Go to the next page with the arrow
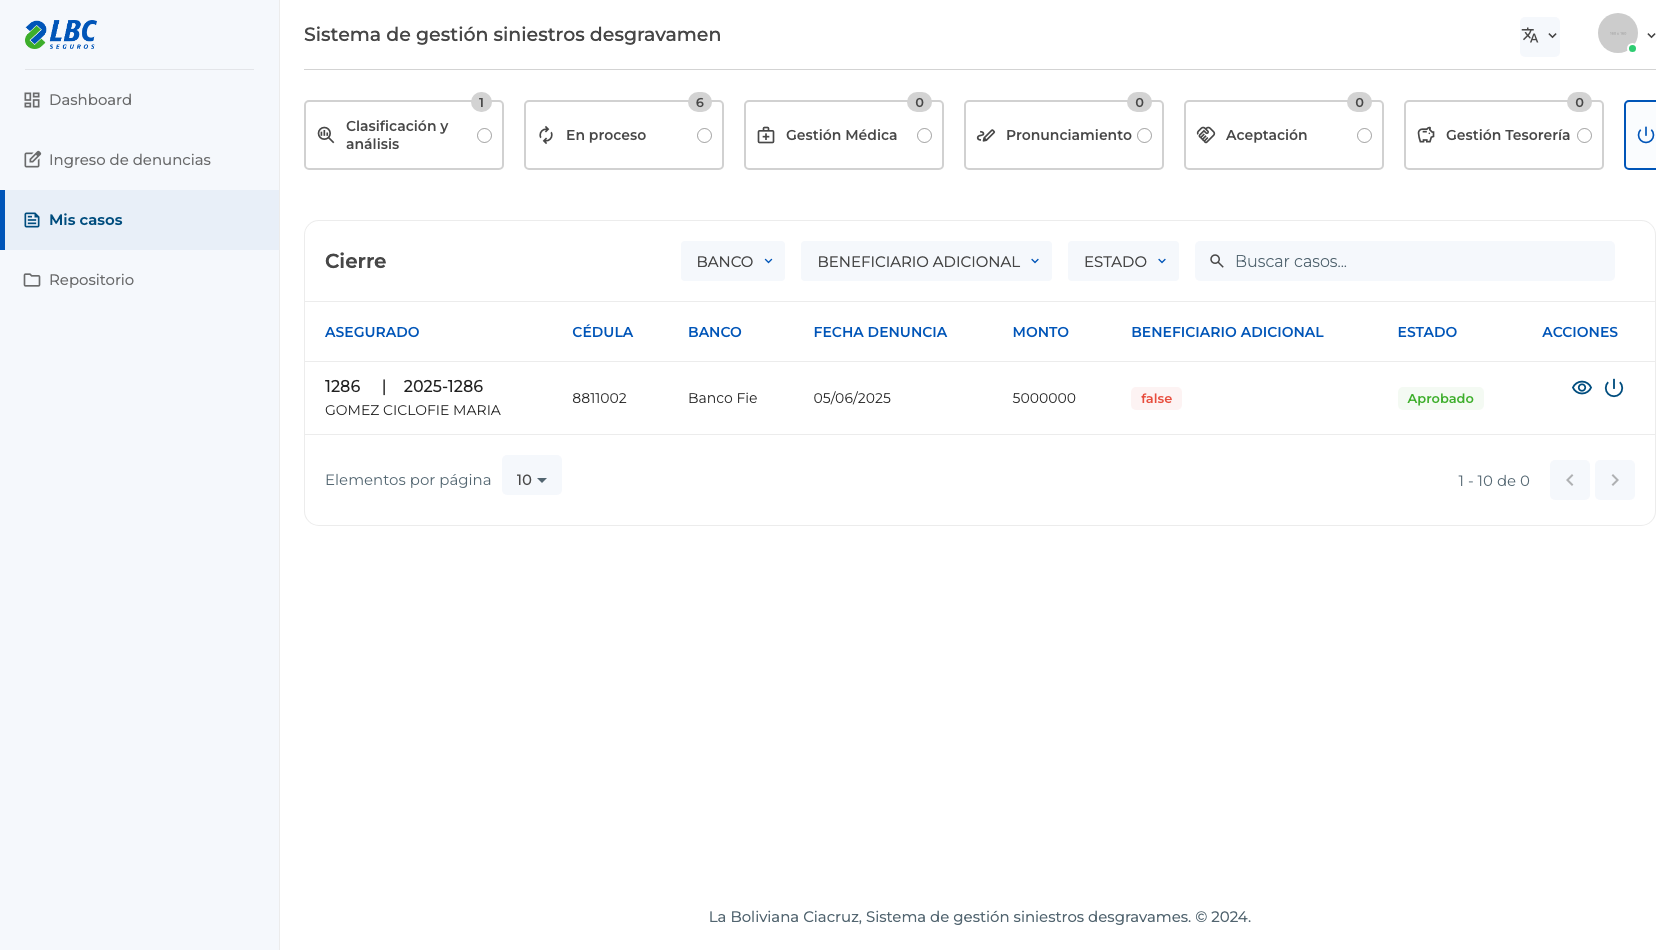Screen dimensions: 1680x950 [x=1614, y=480]
